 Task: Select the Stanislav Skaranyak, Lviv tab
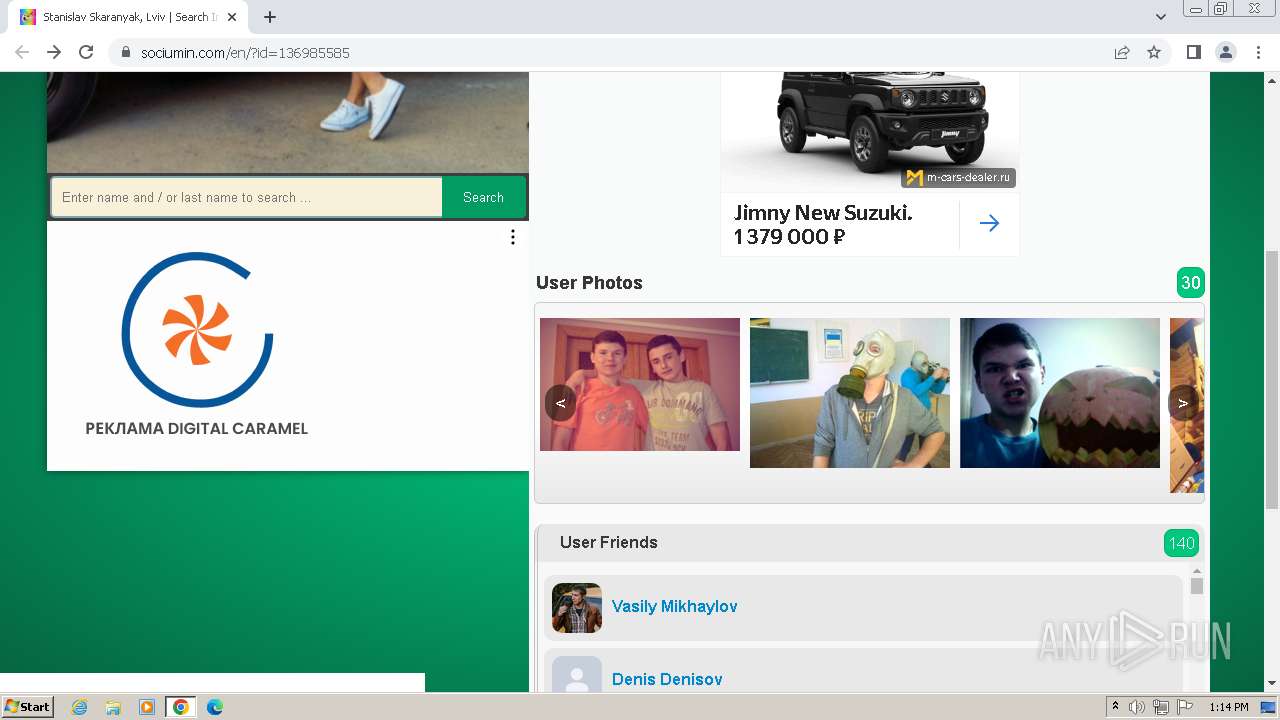(x=130, y=17)
